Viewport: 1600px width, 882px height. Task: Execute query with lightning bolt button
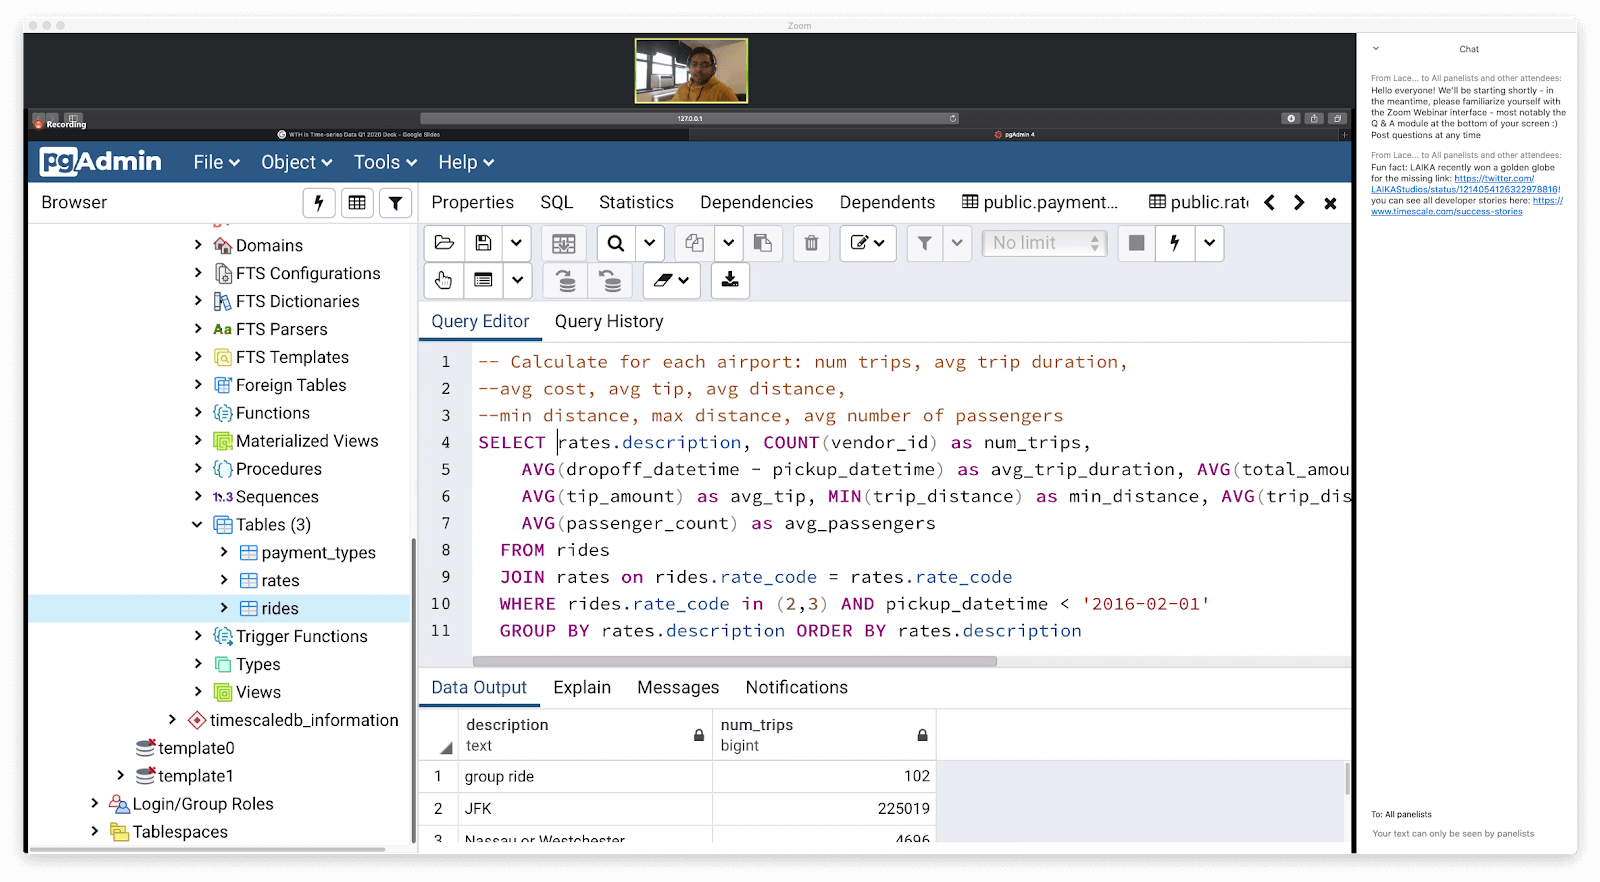click(x=1175, y=243)
